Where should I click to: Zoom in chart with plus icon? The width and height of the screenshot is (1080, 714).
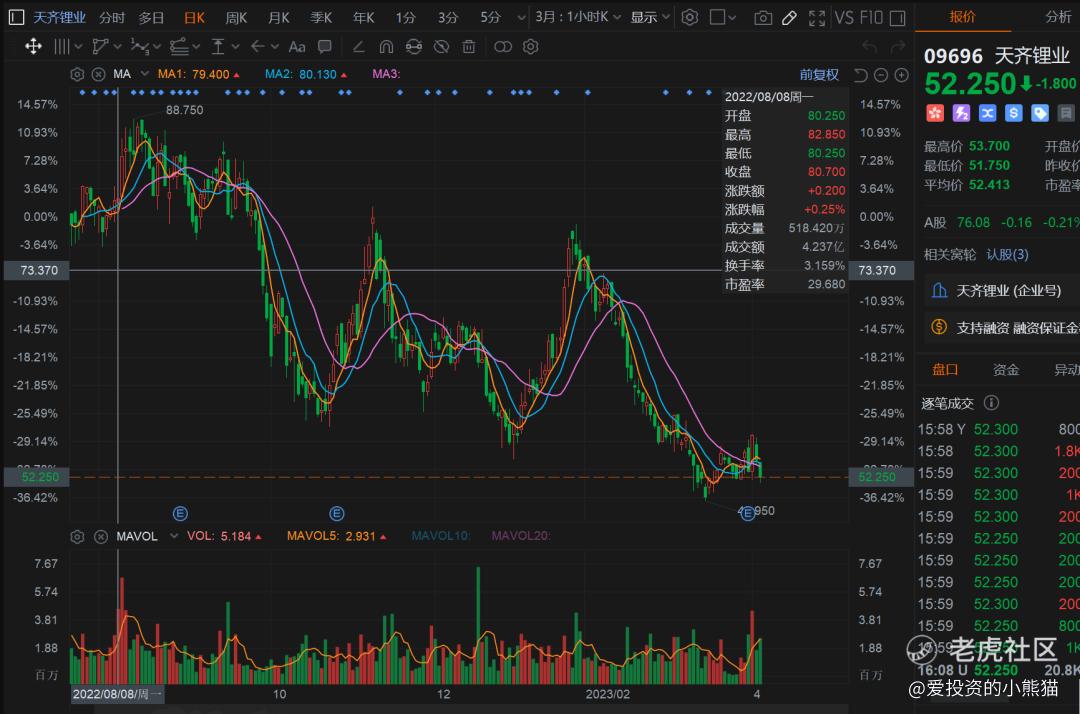tap(902, 75)
